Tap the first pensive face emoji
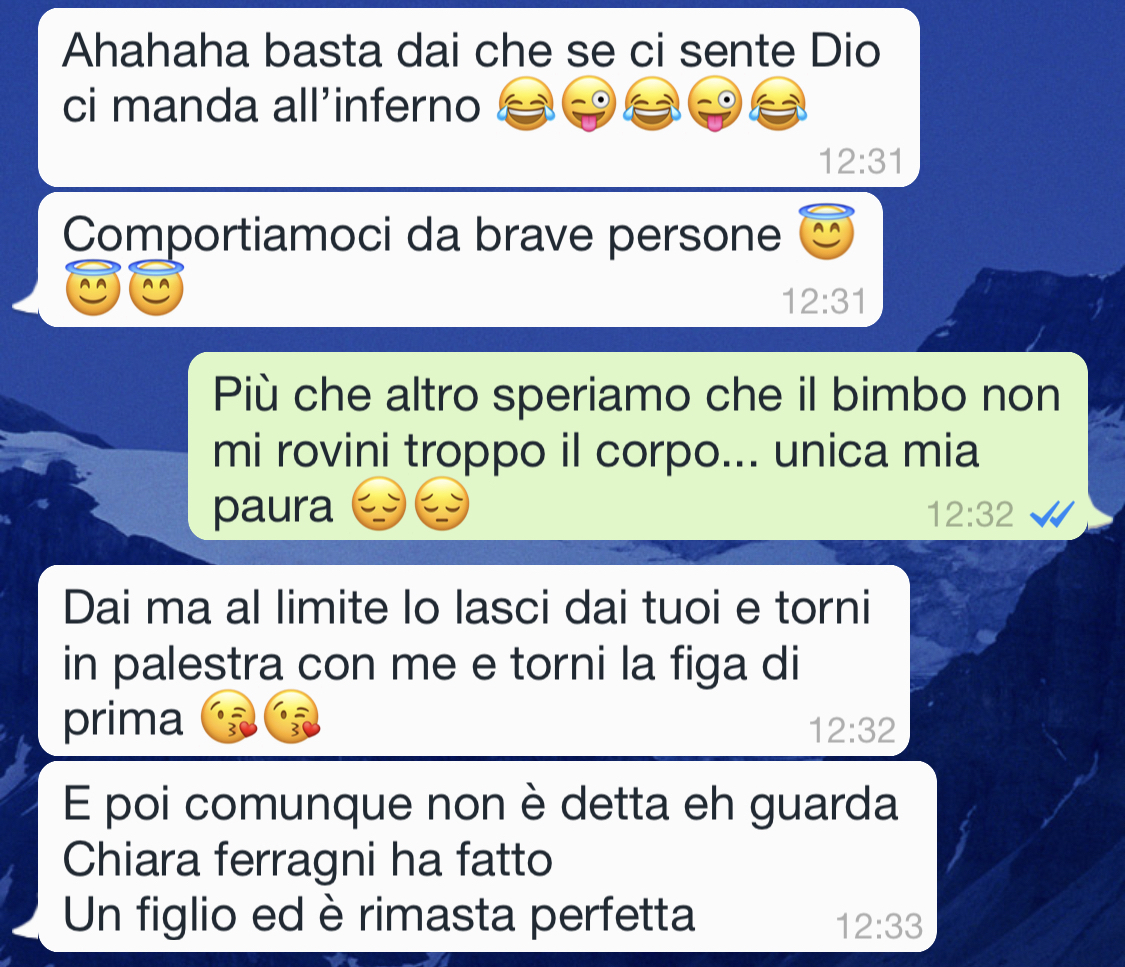1125x967 pixels. pyautogui.click(x=379, y=504)
